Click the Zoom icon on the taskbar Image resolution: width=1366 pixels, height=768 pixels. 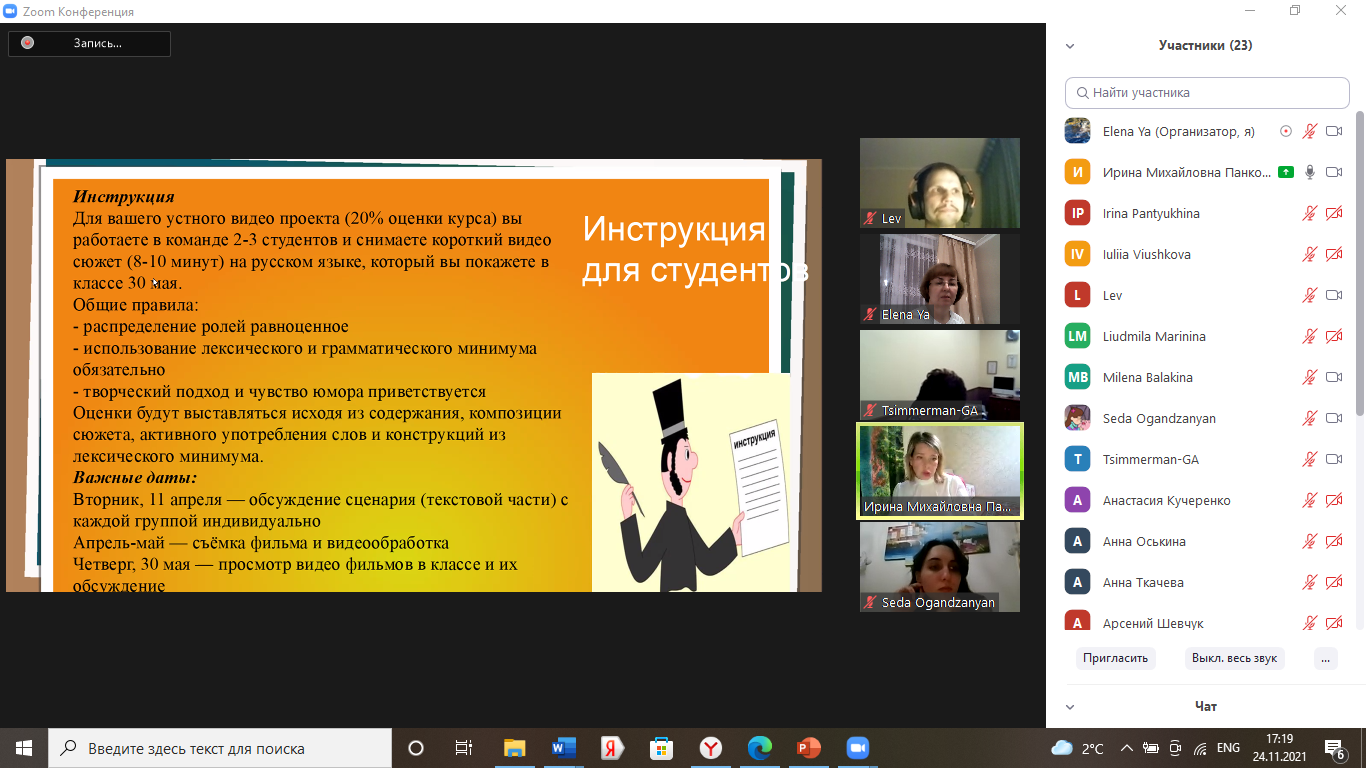(x=857, y=748)
